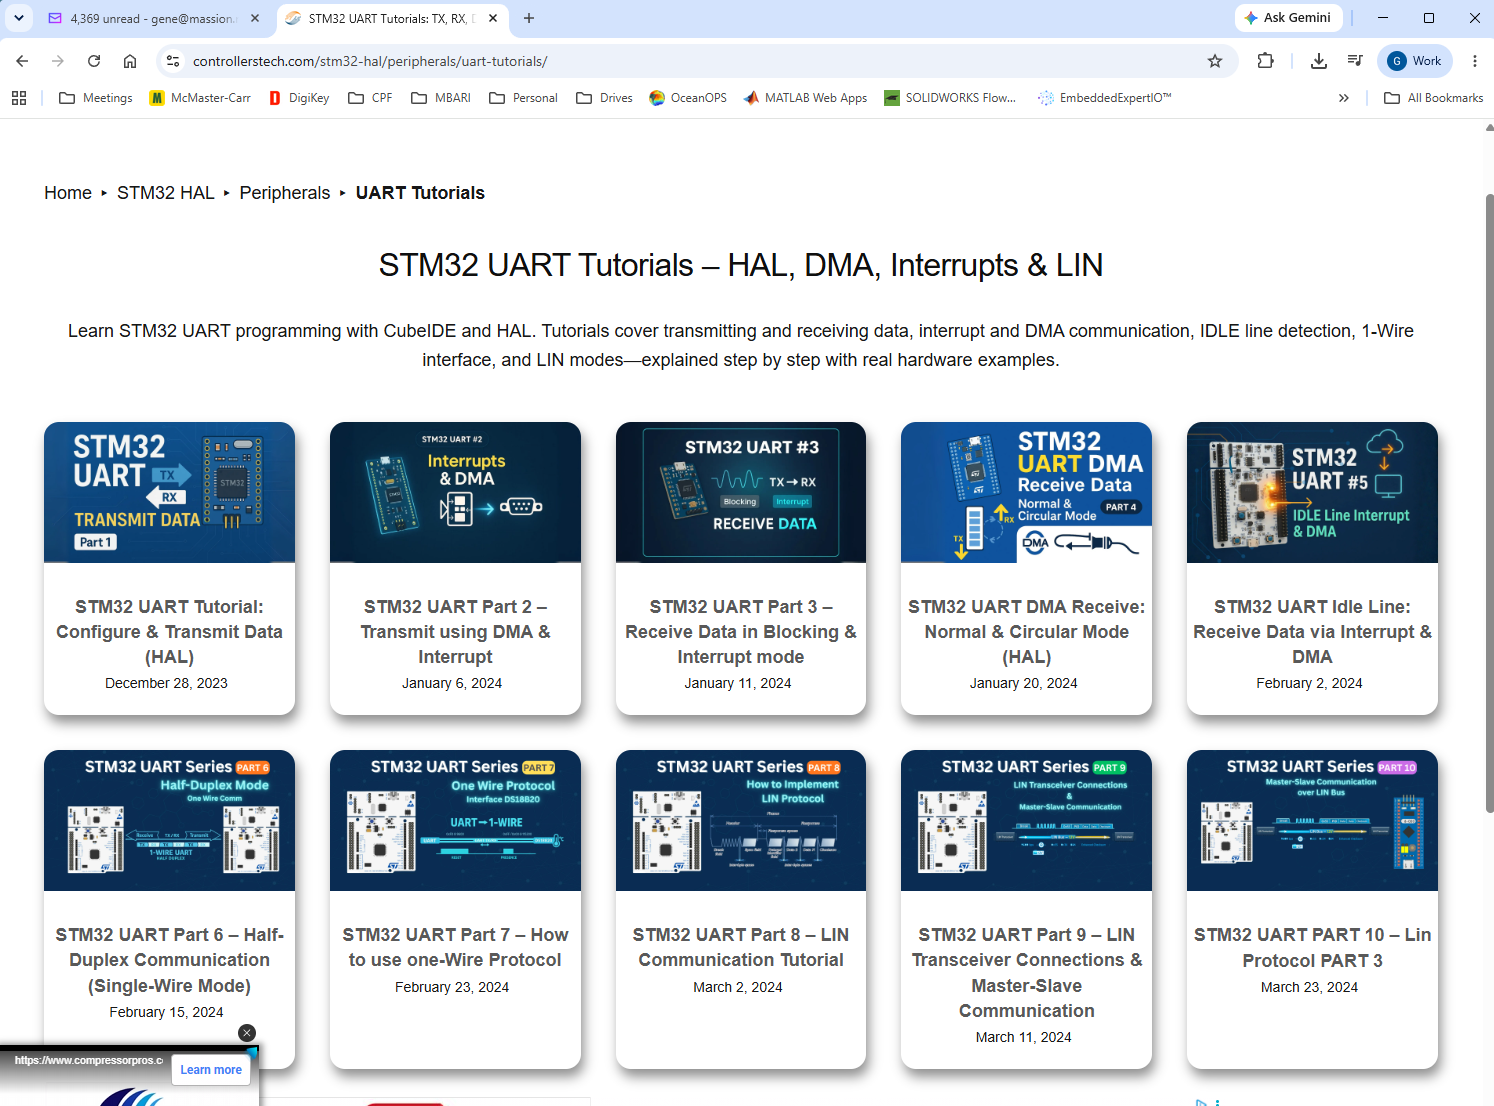Viewport: 1494px width, 1106px height.
Task: Reload the current page
Action: [x=94, y=61]
